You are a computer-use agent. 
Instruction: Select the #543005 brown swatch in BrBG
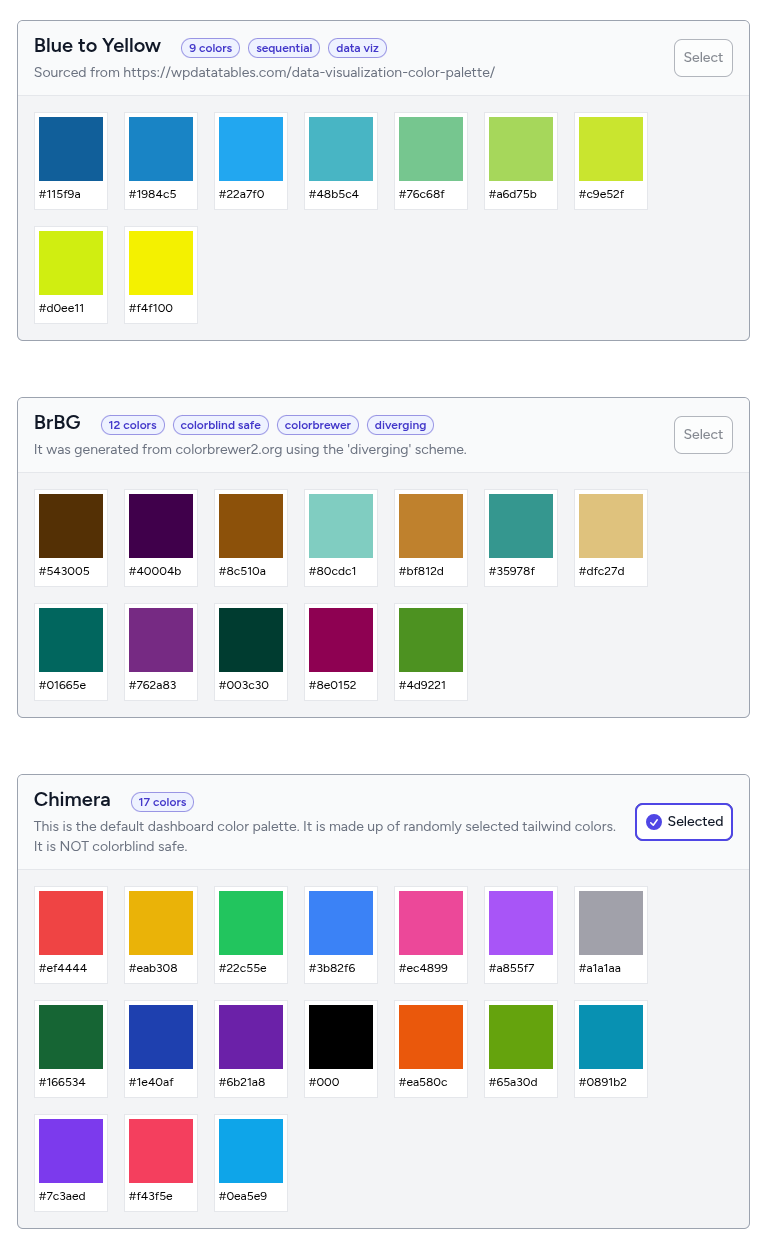coord(70,524)
